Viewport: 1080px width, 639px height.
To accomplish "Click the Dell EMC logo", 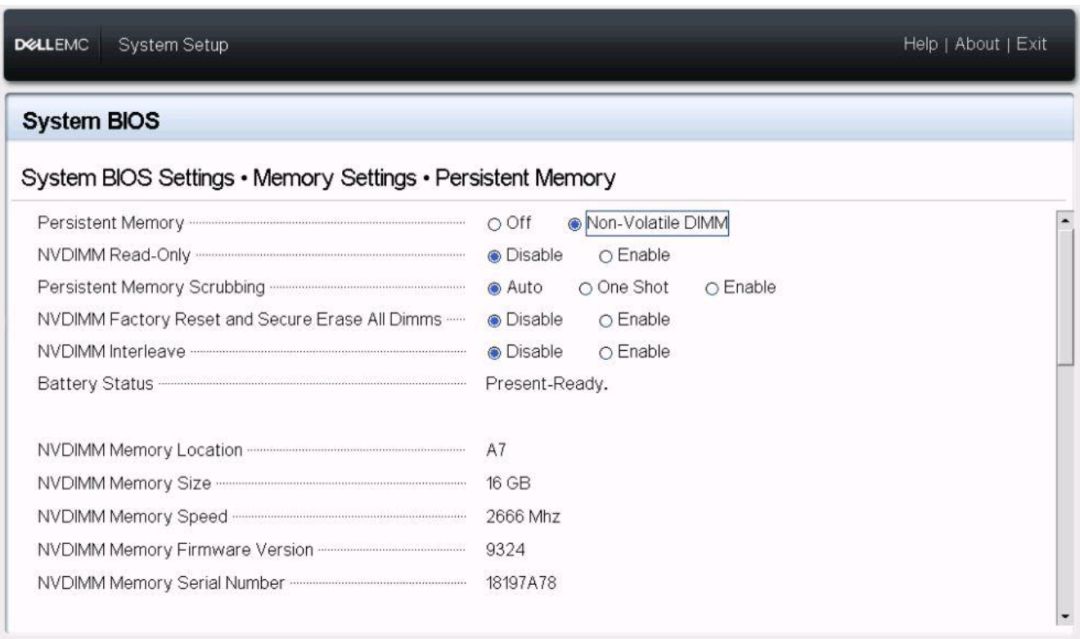I will [x=52, y=45].
